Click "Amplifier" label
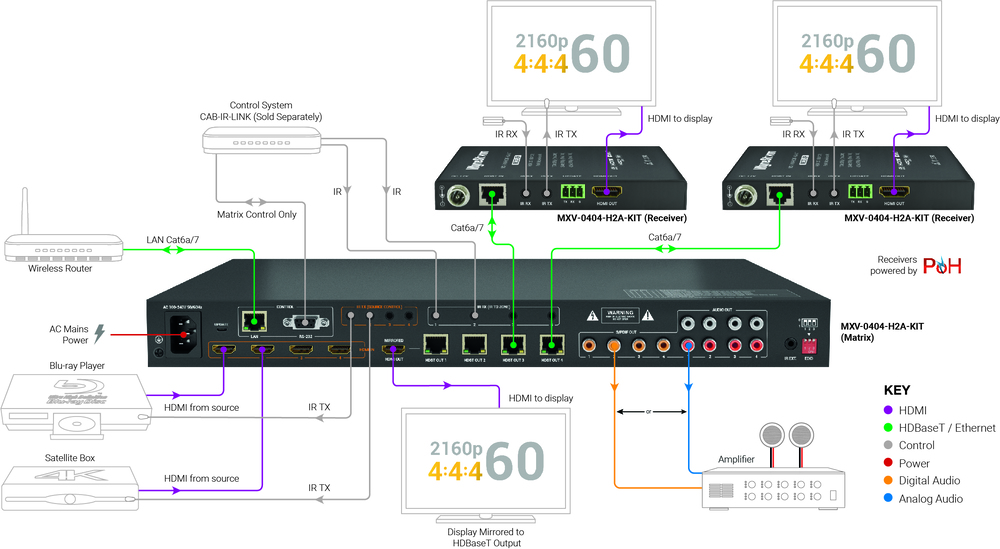 [736, 459]
